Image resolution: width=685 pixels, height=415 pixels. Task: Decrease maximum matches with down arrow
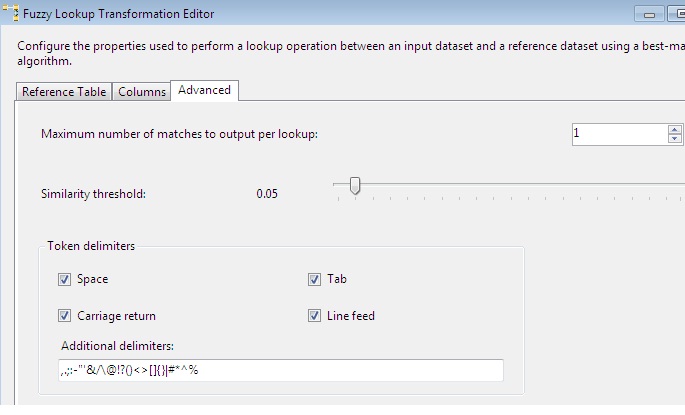tap(675, 139)
